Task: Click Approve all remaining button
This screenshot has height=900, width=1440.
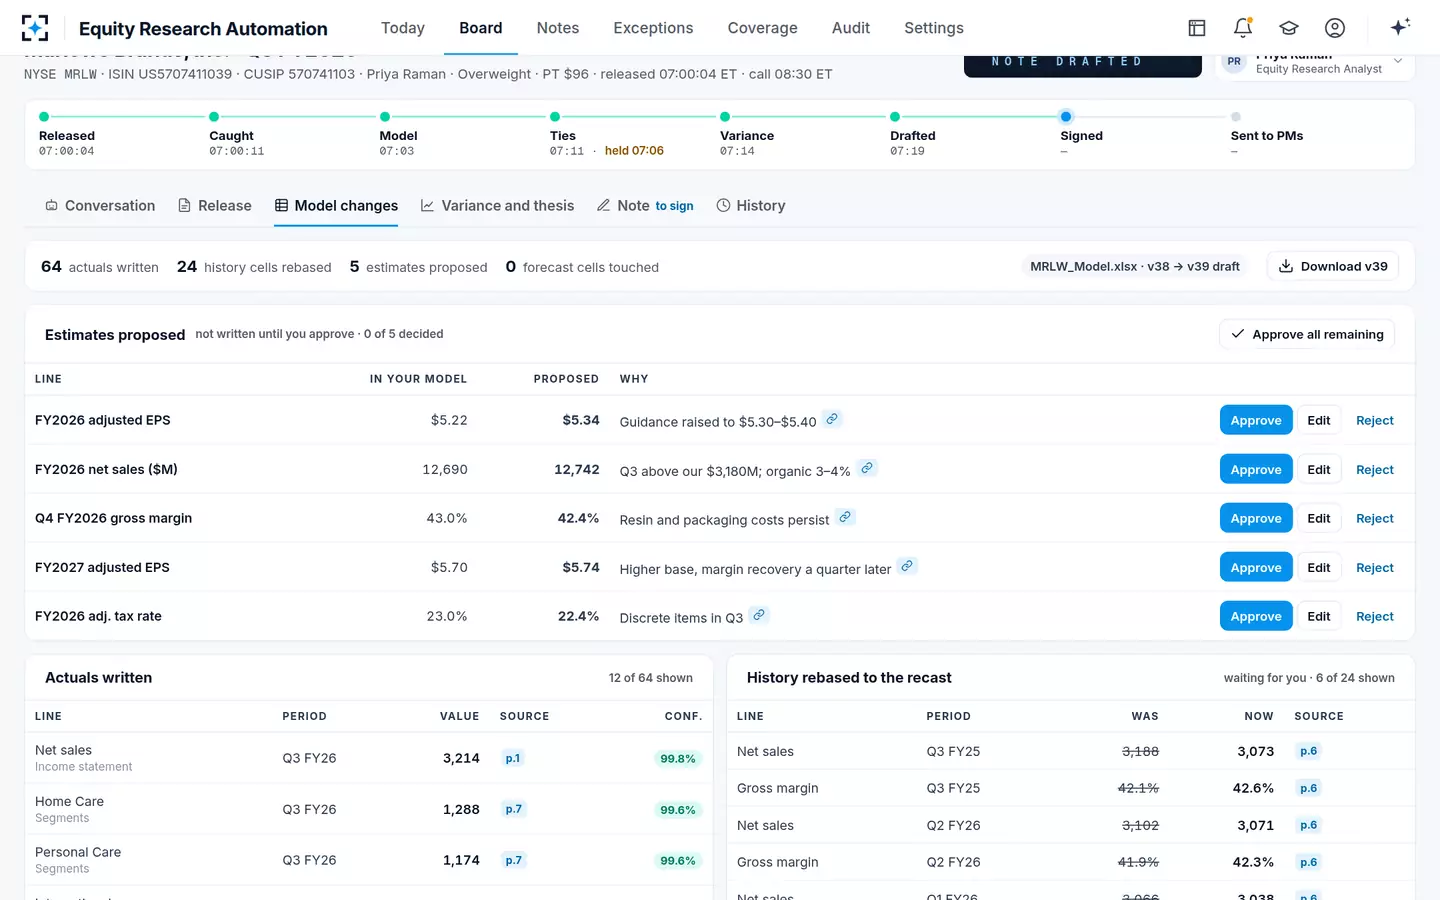Action: [x=1307, y=334]
